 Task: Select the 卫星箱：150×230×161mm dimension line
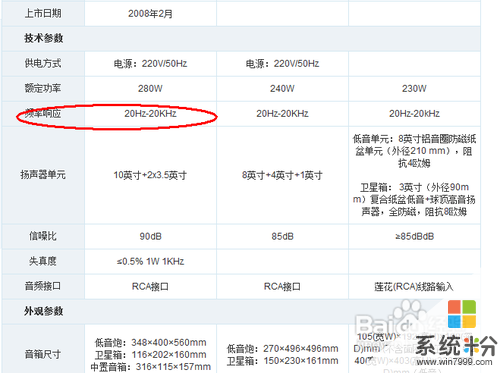click(x=283, y=361)
